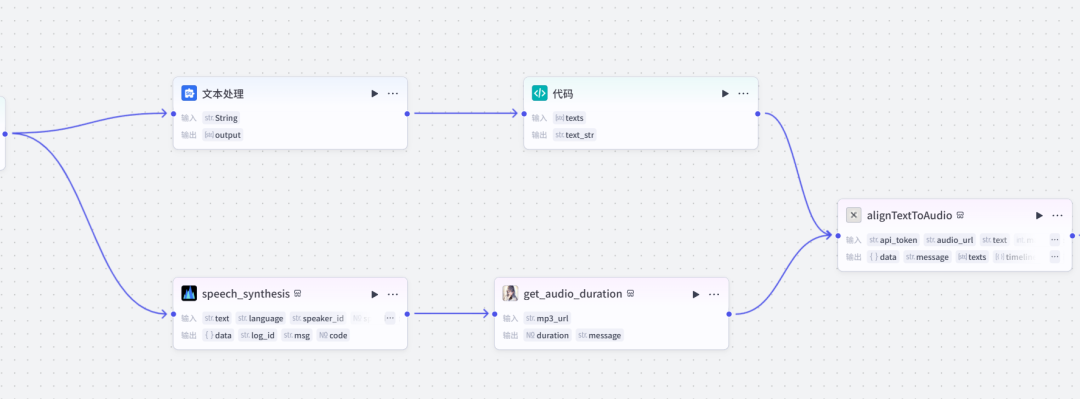Viewport: 1080px width, 399px height.
Task: Select the text_str output tag in 代码
Action: point(574,134)
